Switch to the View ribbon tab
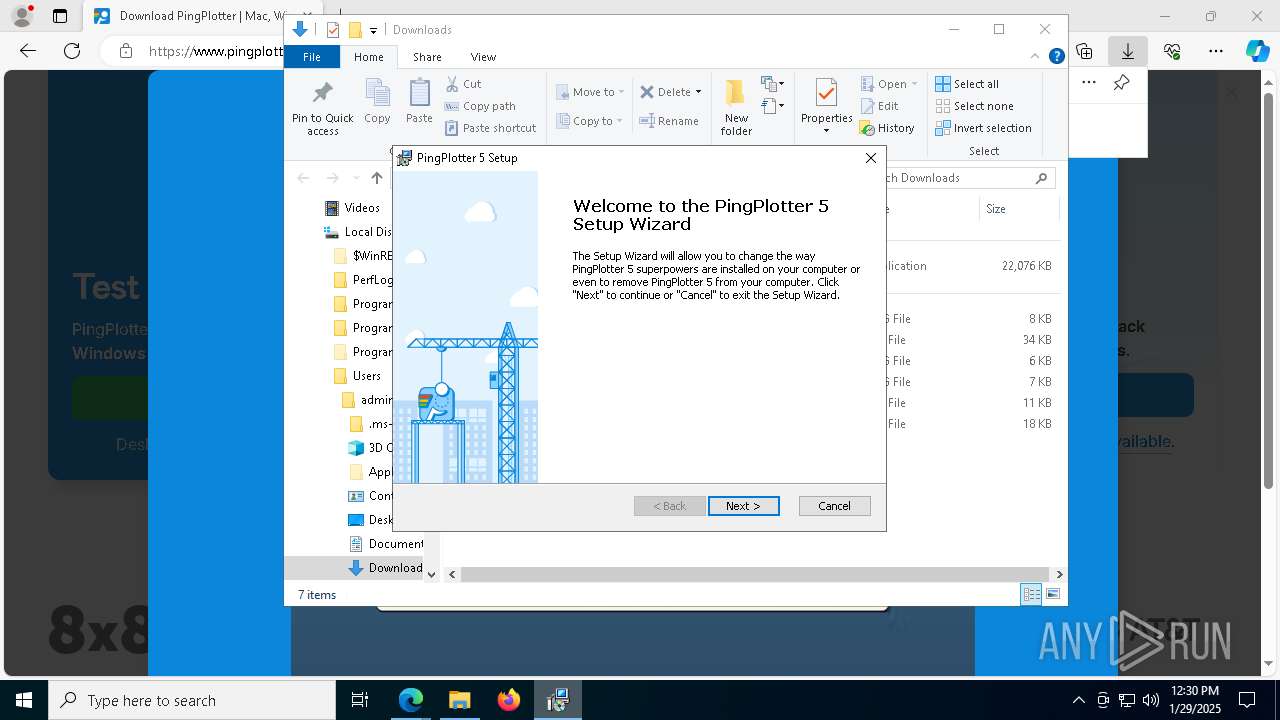This screenshot has height=720, width=1280. click(483, 57)
